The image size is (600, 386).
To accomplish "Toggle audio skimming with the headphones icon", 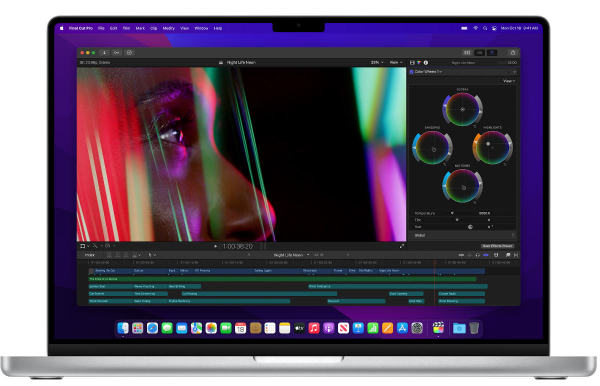I will point(477,255).
